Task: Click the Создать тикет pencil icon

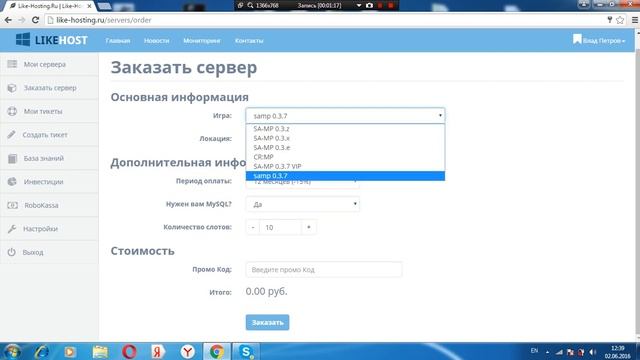Action: (x=11, y=135)
